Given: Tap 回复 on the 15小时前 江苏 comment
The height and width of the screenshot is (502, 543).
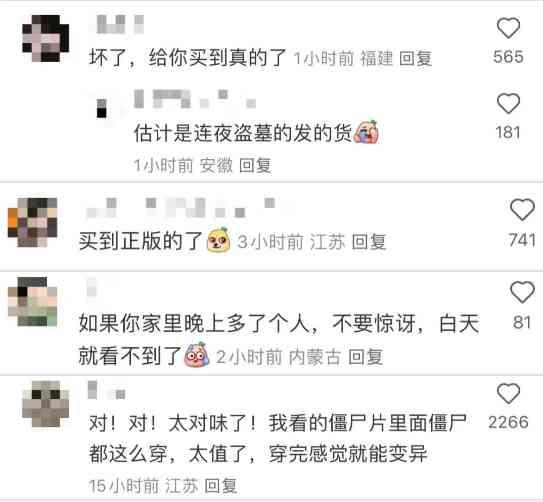Looking at the screenshot, I should (x=221, y=485).
